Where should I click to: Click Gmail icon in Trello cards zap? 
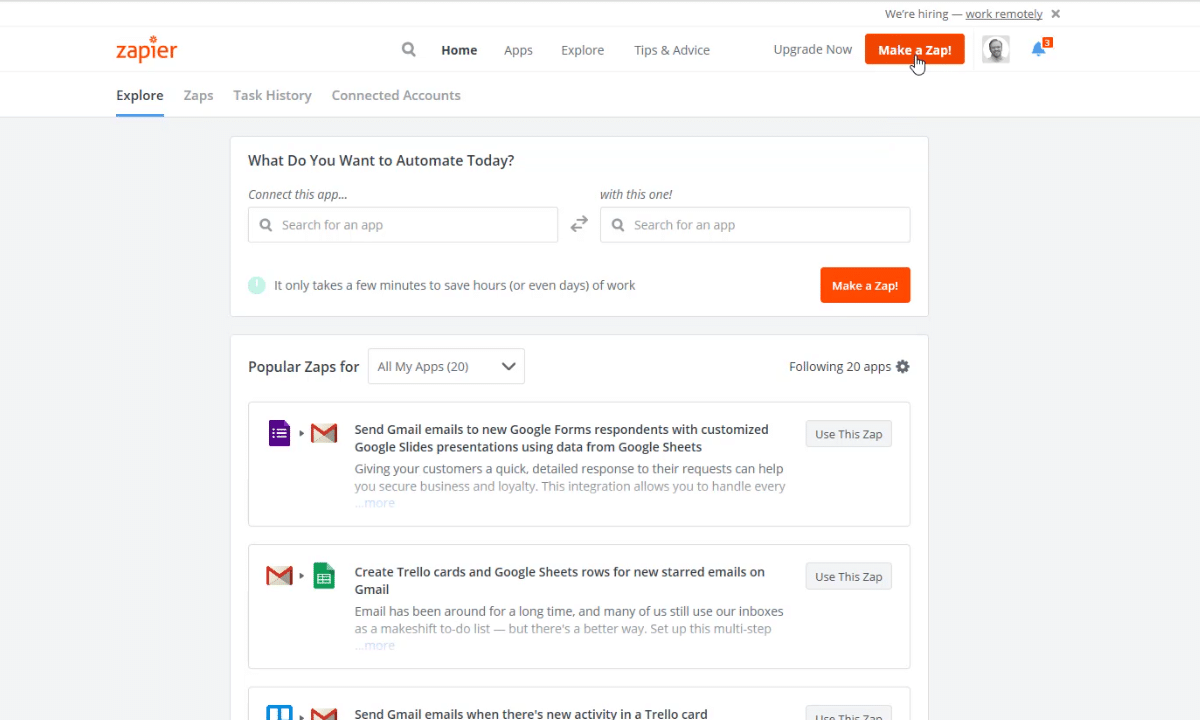[x=279, y=575]
